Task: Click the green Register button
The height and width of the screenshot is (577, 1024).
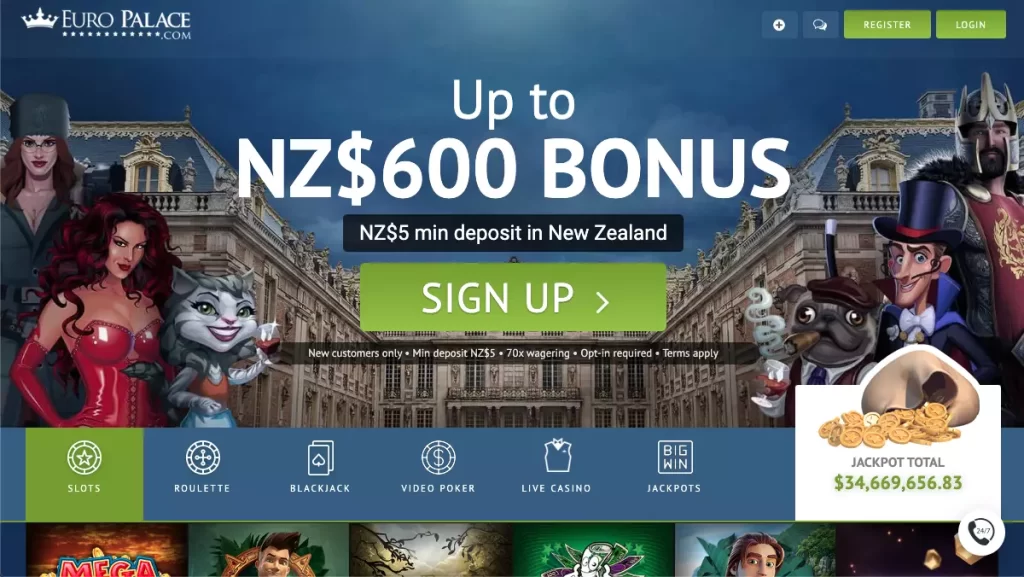Action: (887, 25)
